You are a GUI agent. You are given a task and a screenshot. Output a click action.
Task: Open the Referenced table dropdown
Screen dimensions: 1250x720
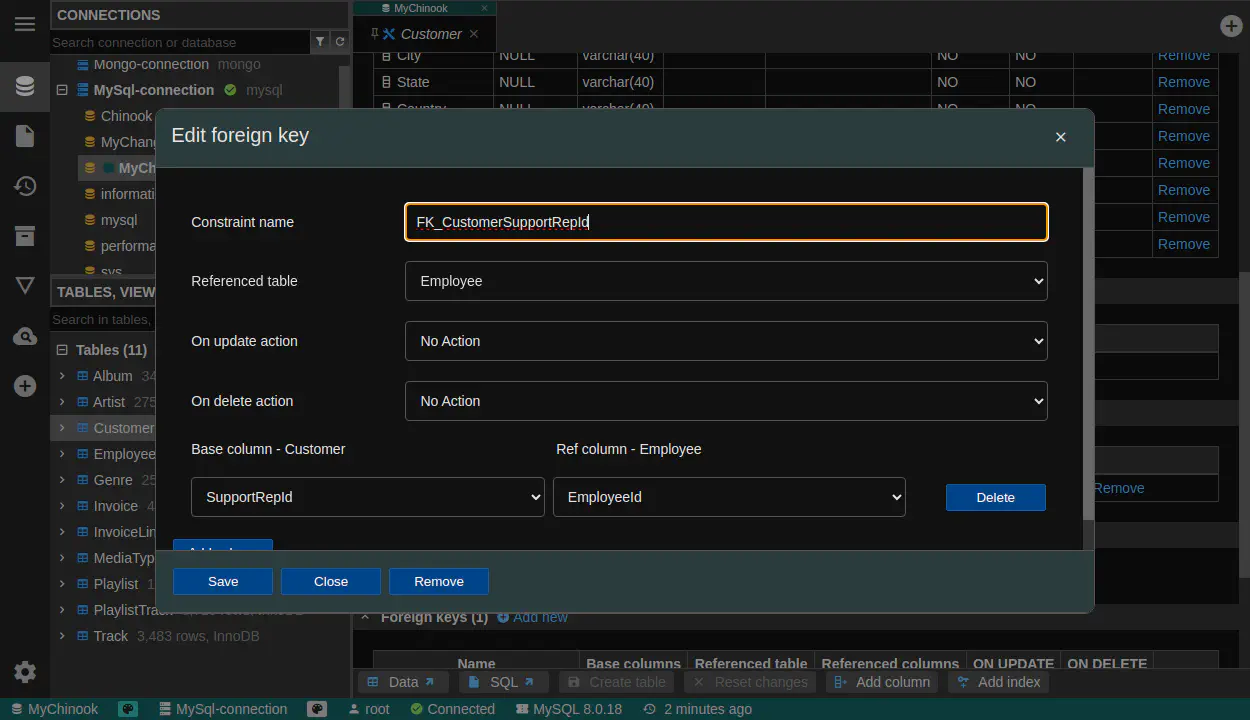coord(725,281)
